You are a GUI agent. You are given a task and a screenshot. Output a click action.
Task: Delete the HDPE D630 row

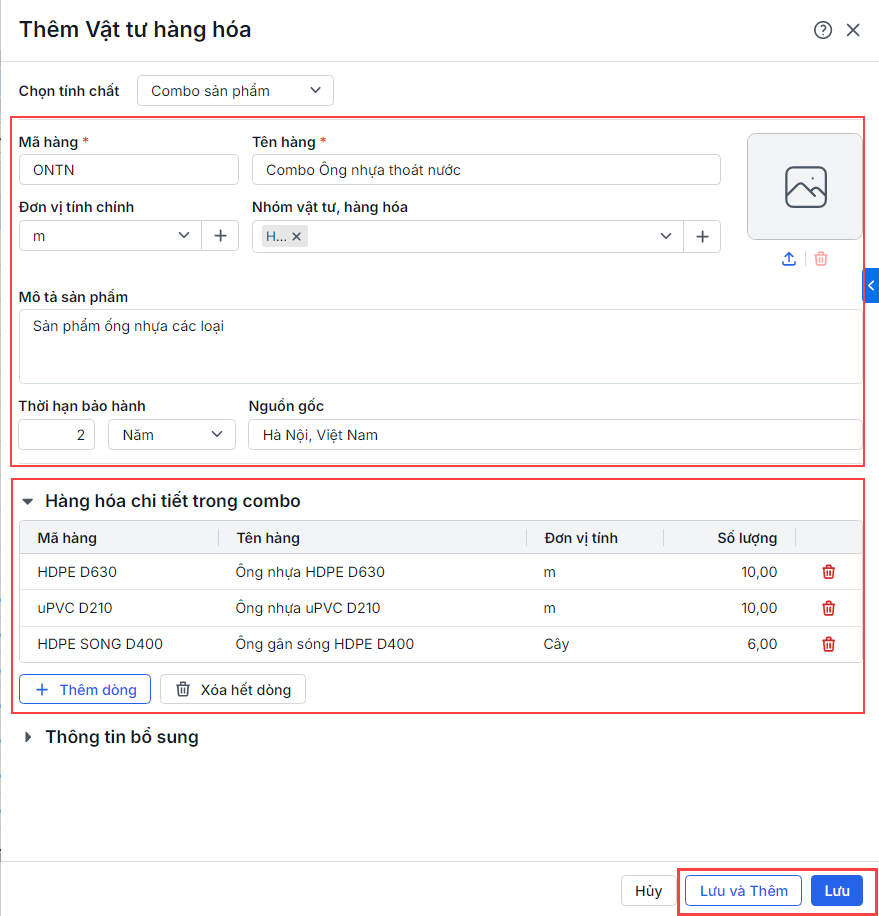coord(828,572)
